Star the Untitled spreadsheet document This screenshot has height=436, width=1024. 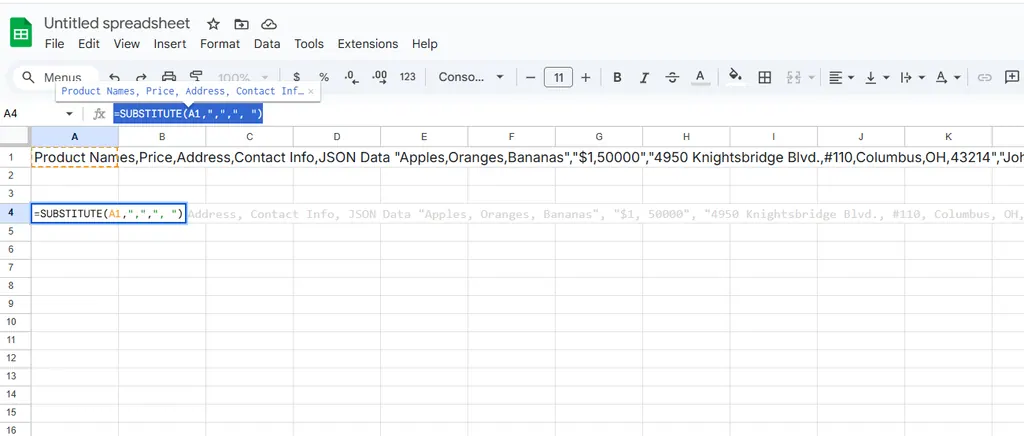click(x=213, y=24)
